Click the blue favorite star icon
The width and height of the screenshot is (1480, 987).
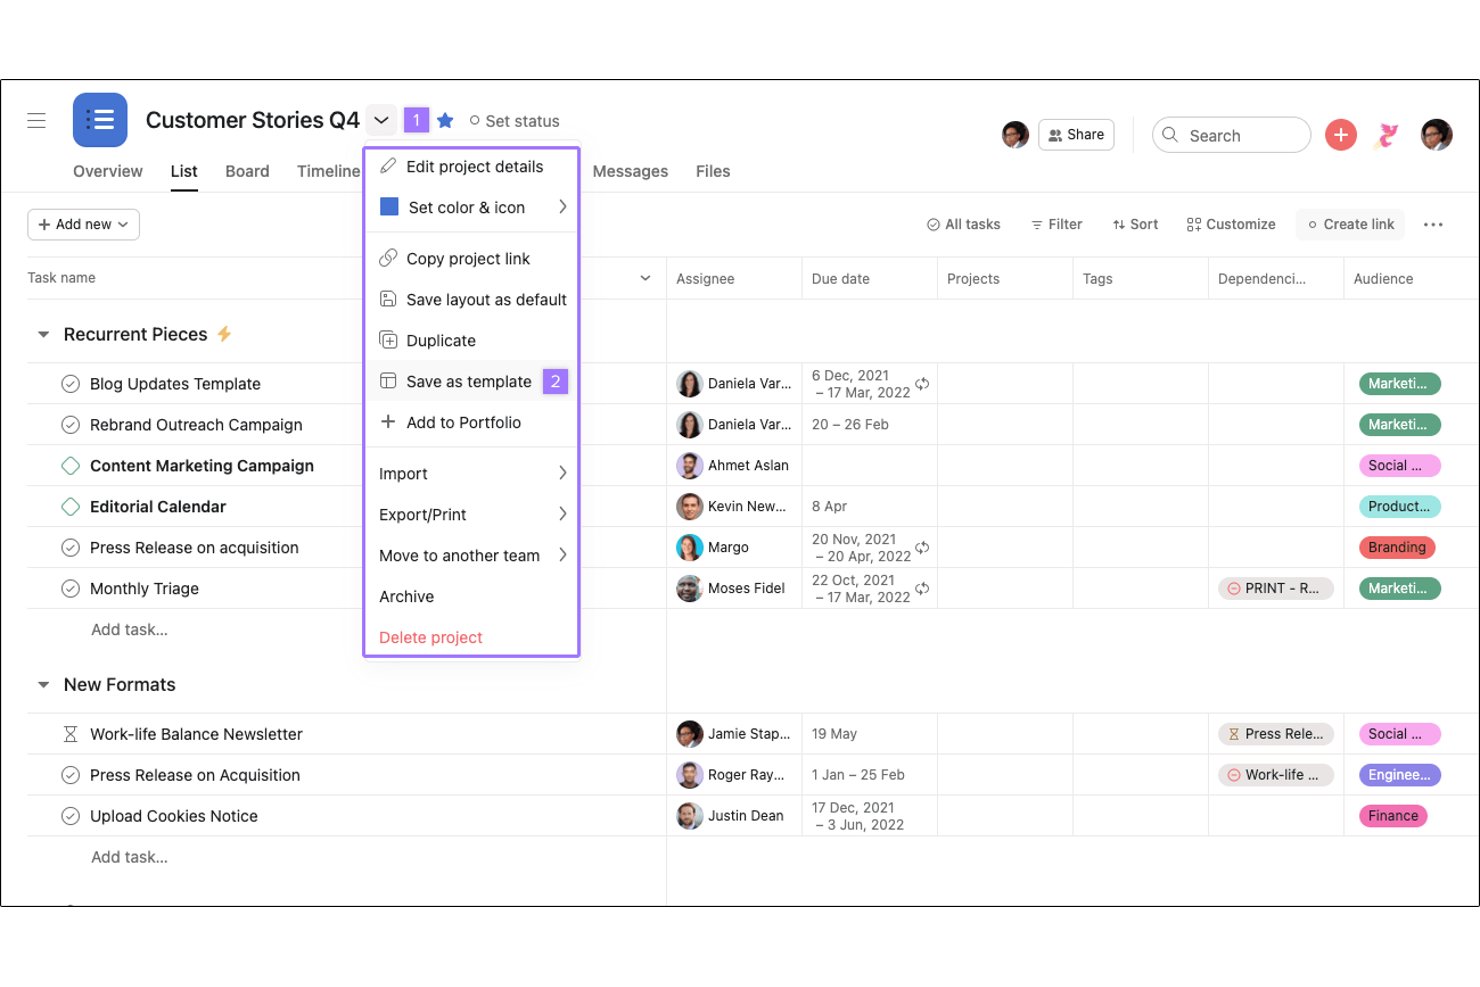pyautogui.click(x=446, y=121)
